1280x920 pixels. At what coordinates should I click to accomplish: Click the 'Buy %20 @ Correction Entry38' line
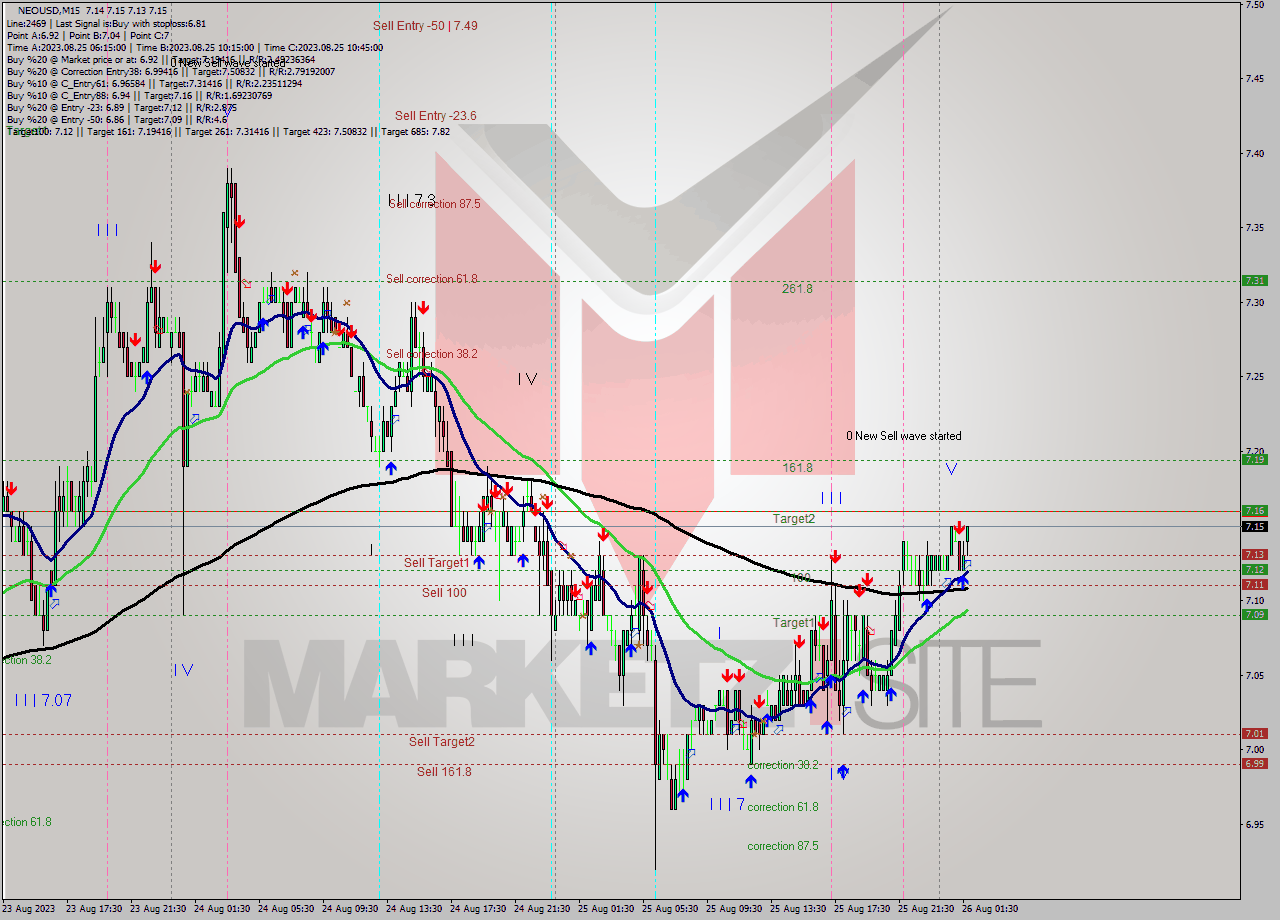[x=170, y=71]
